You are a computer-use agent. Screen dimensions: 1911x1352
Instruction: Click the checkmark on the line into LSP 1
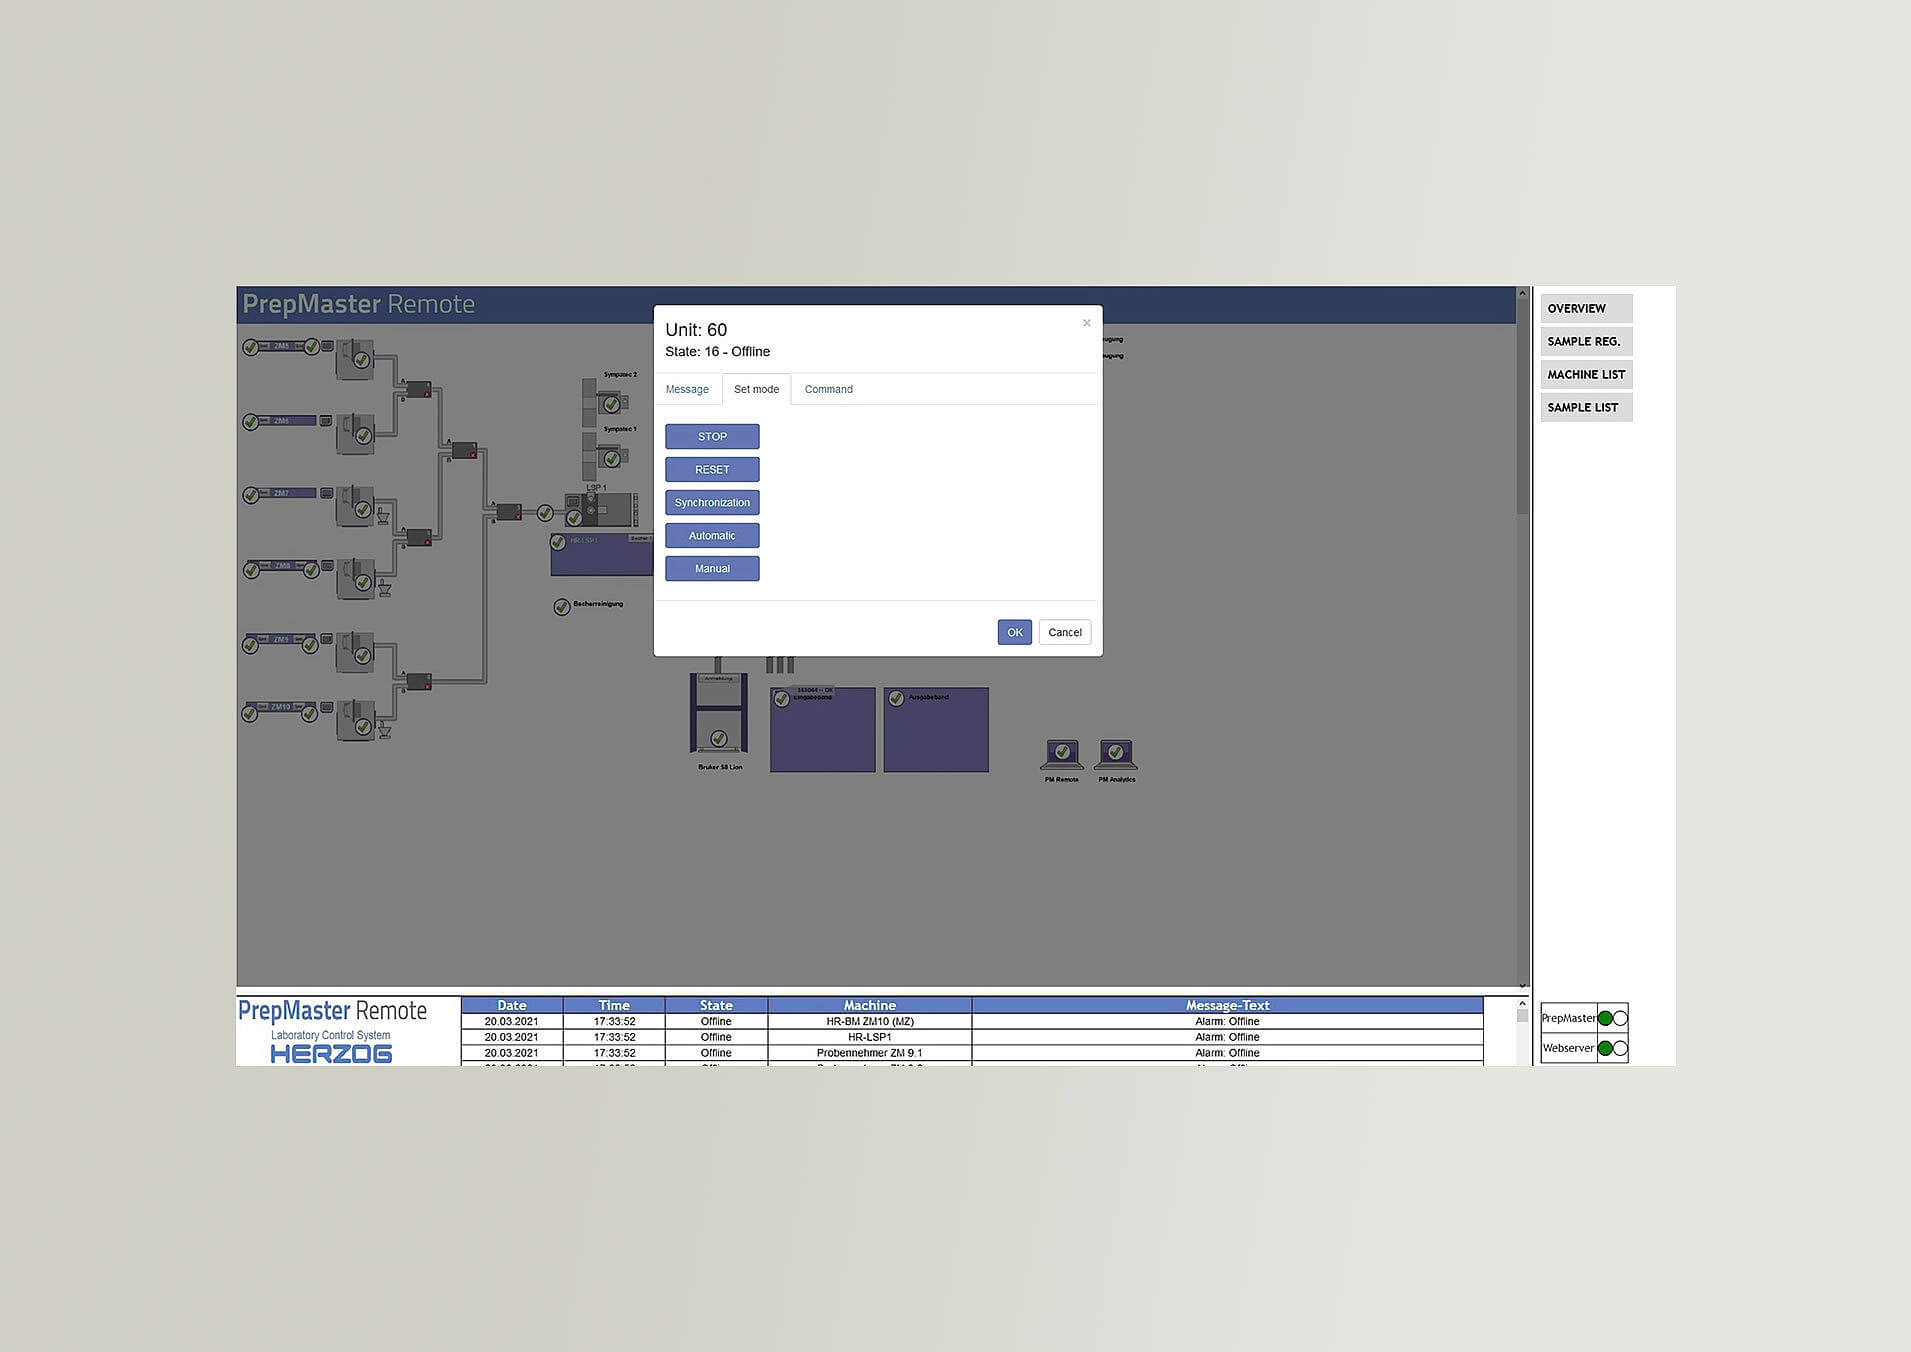click(x=545, y=513)
